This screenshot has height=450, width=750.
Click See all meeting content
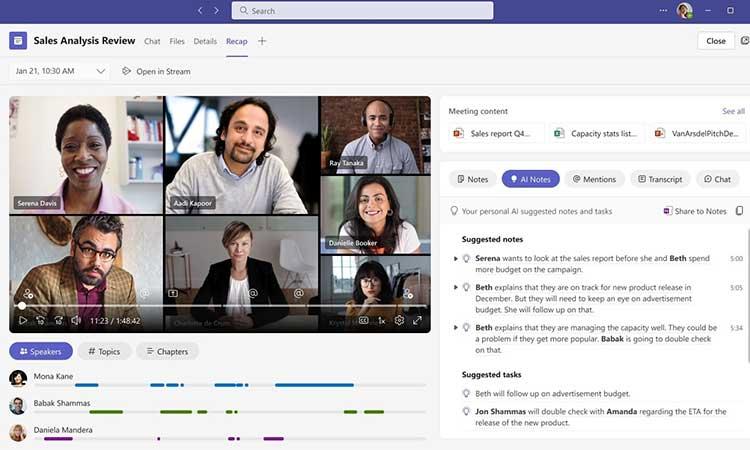pyautogui.click(x=733, y=111)
